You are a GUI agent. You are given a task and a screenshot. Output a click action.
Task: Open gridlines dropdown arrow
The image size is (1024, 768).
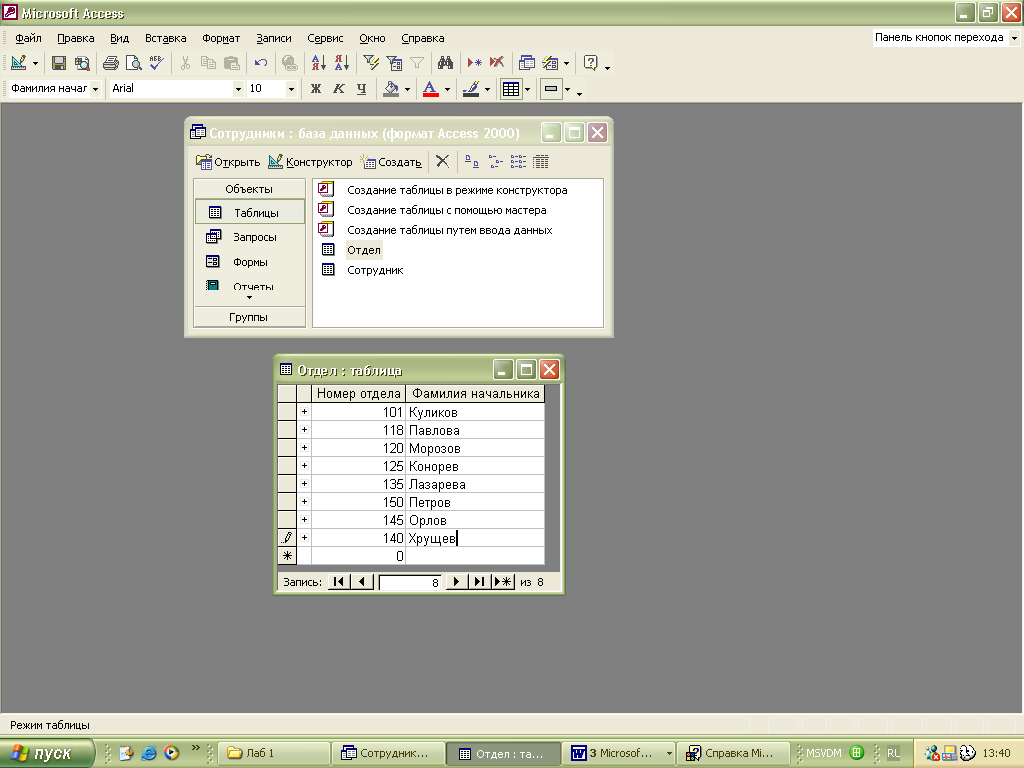[x=528, y=89]
